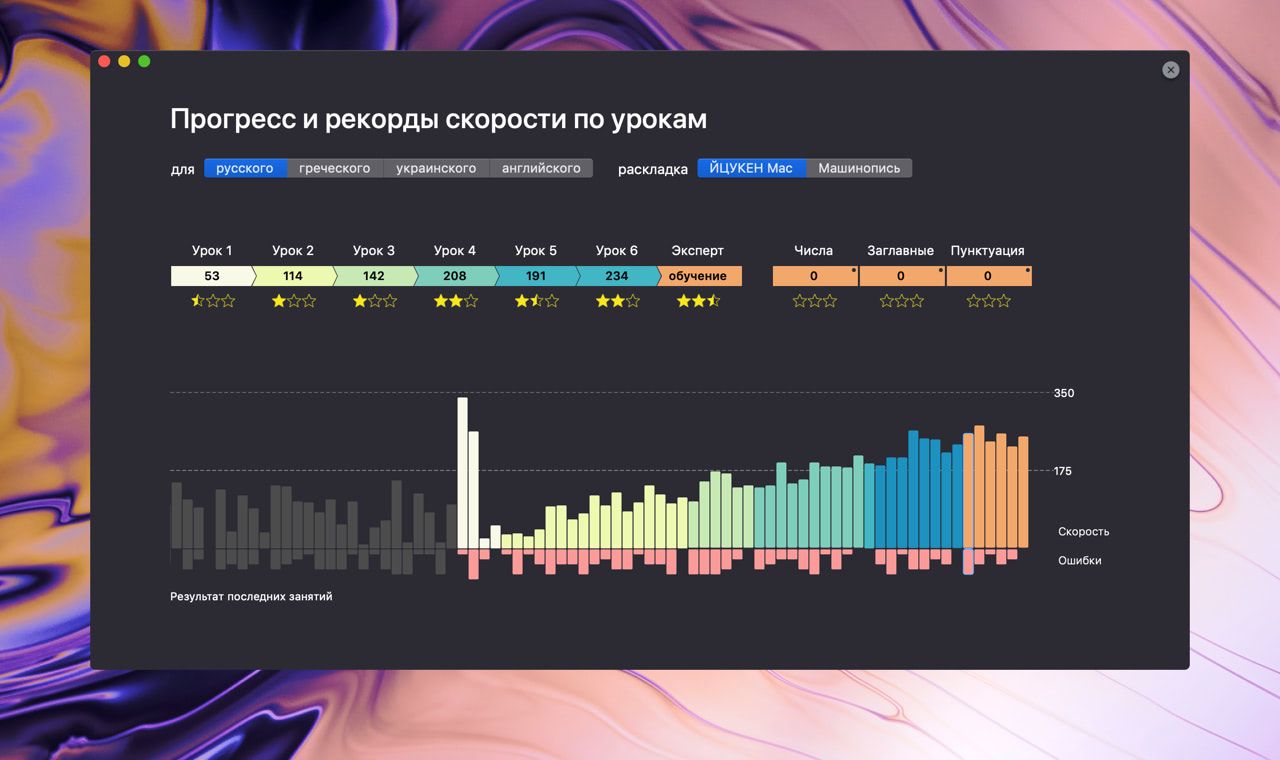Image resolution: width=1280 pixels, height=760 pixels.
Task: Select Машинопись layout
Action: point(859,168)
